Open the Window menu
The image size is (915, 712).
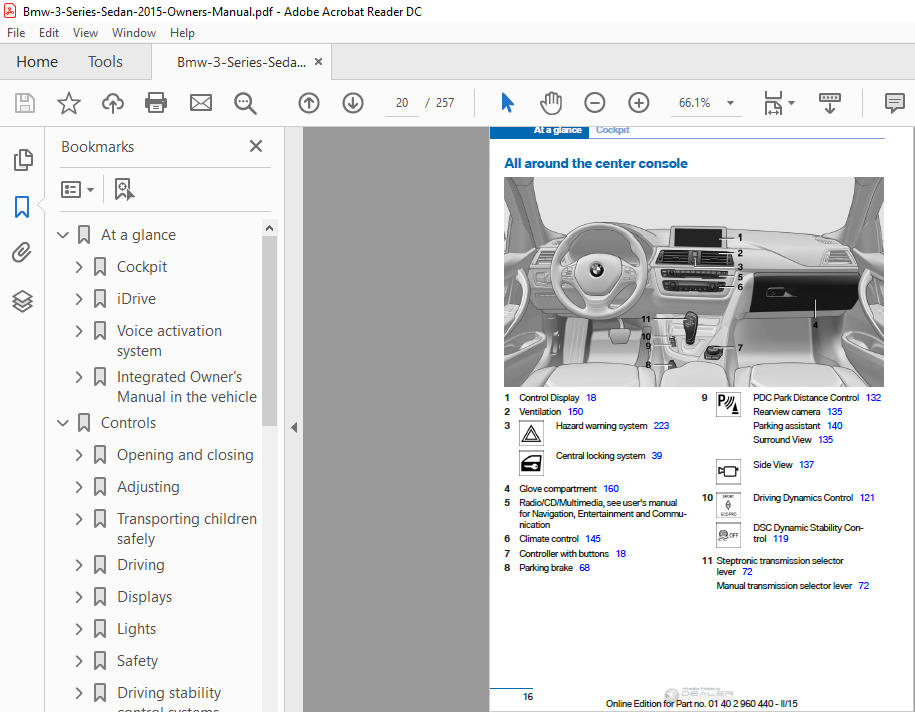pos(134,33)
